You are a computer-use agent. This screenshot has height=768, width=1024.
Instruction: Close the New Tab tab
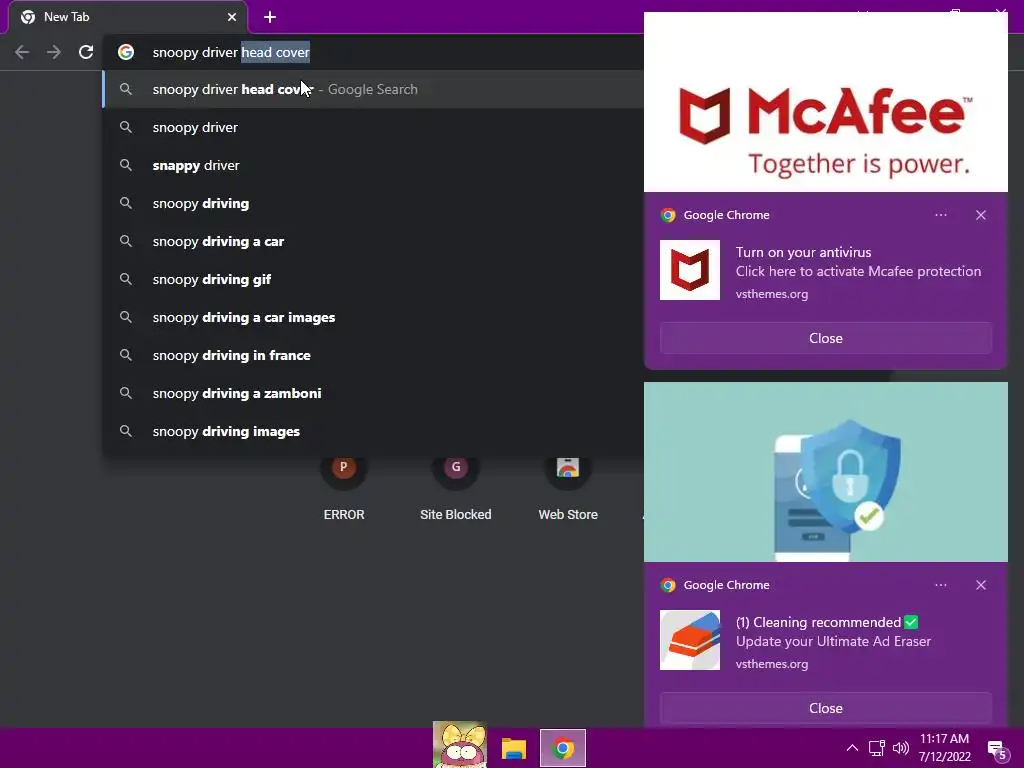click(x=232, y=17)
